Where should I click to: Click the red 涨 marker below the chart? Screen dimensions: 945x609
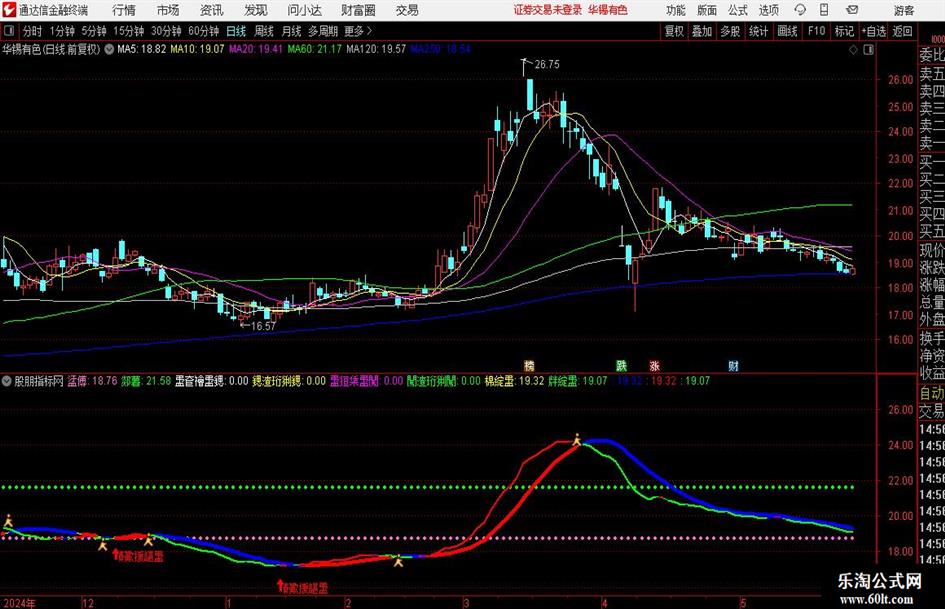pos(655,365)
